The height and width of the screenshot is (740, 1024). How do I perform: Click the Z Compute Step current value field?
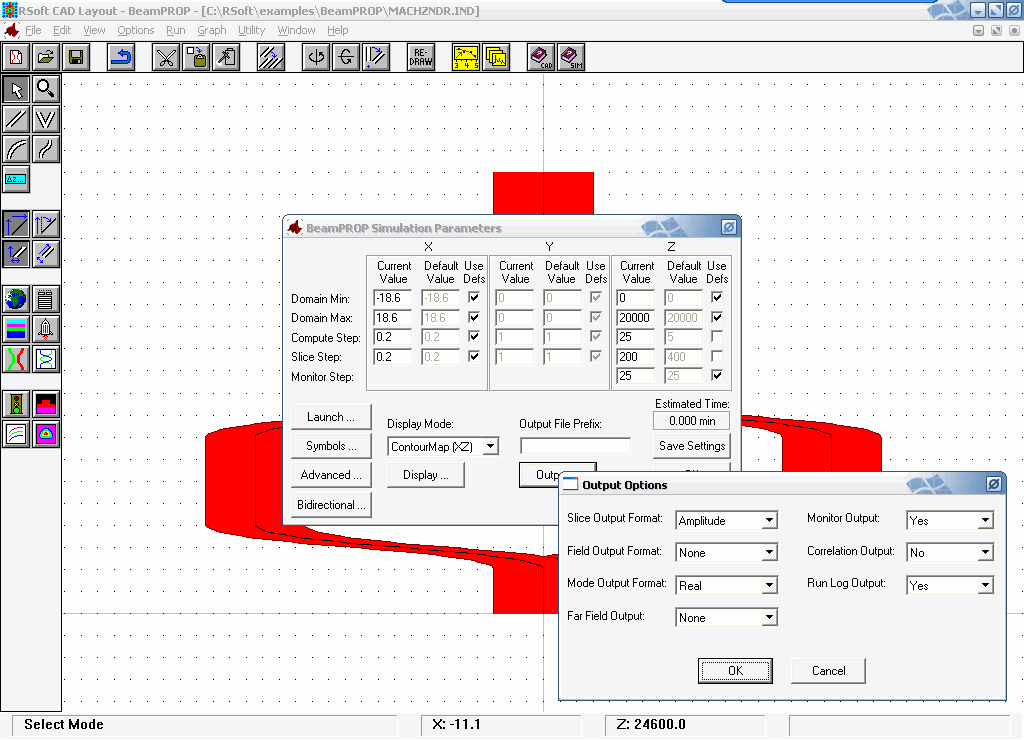(635, 337)
